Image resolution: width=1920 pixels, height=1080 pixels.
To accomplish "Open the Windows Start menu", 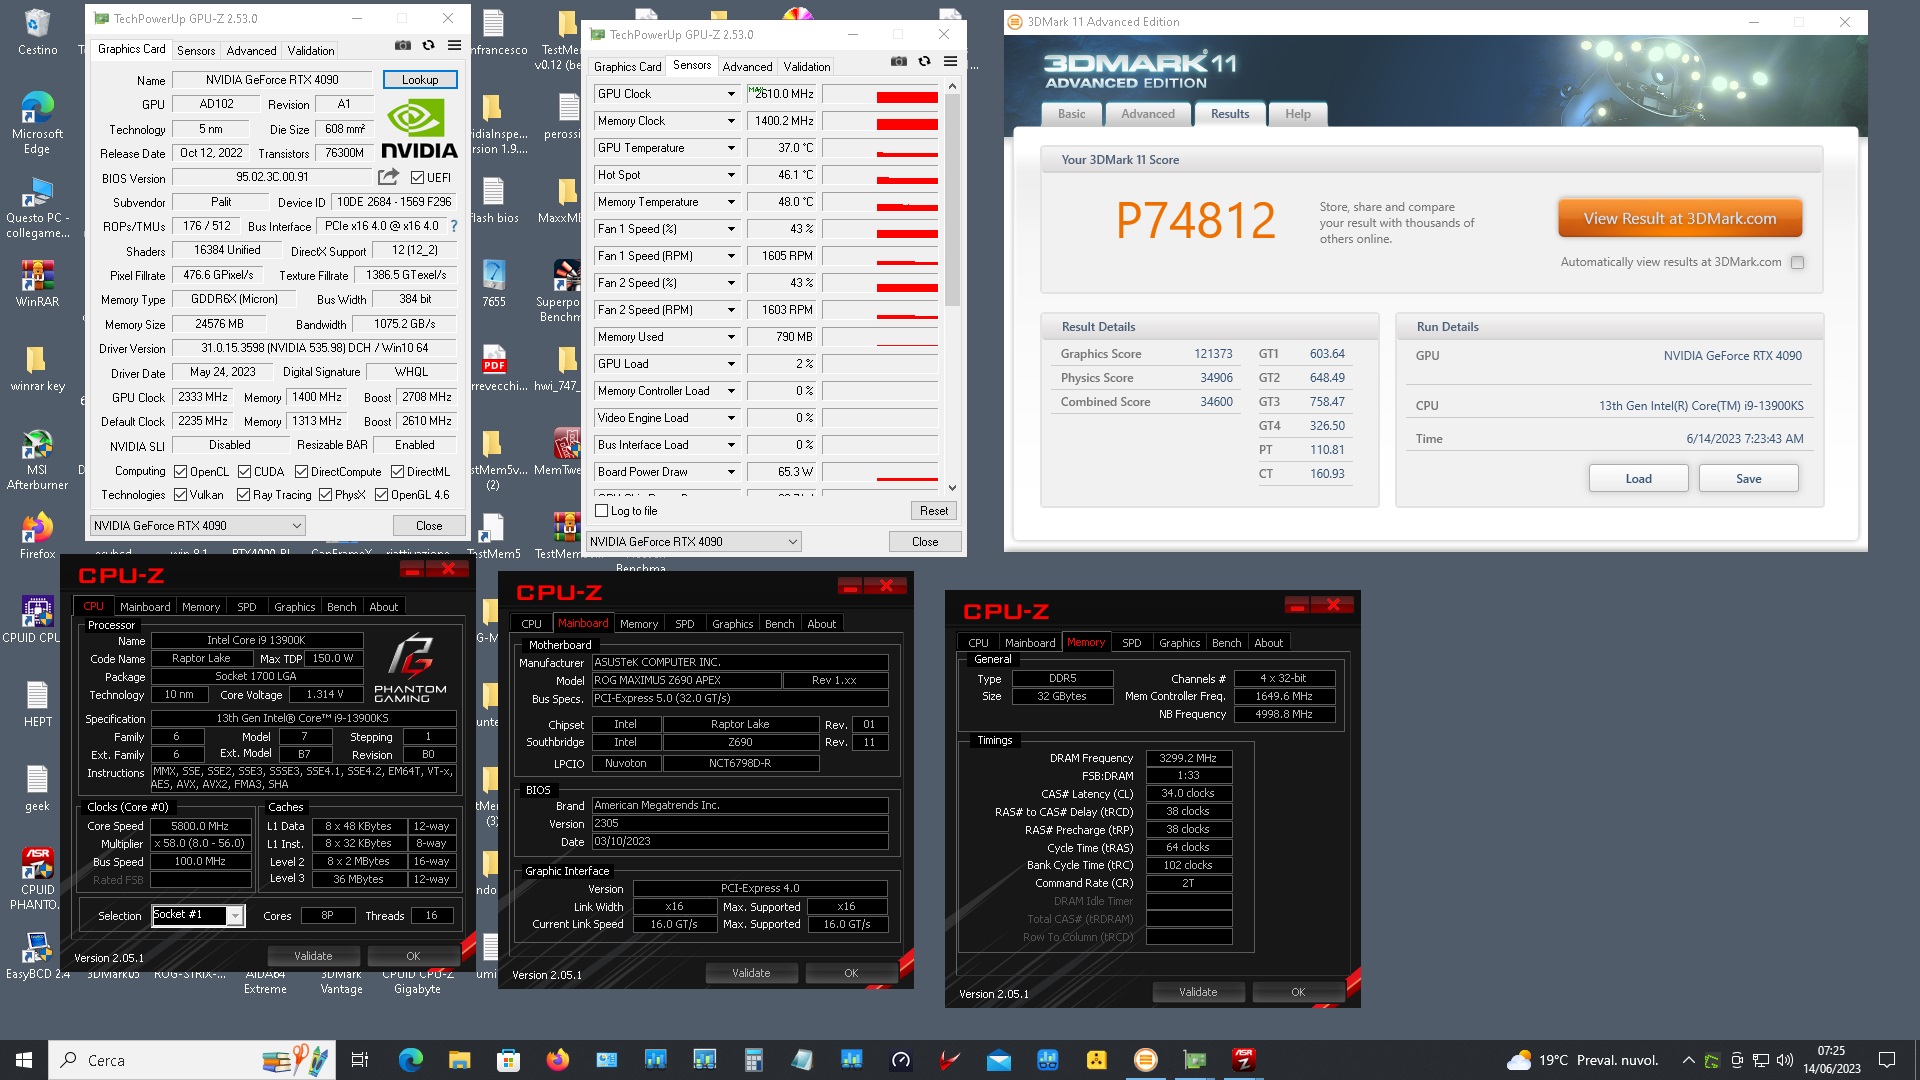I will click(24, 1060).
